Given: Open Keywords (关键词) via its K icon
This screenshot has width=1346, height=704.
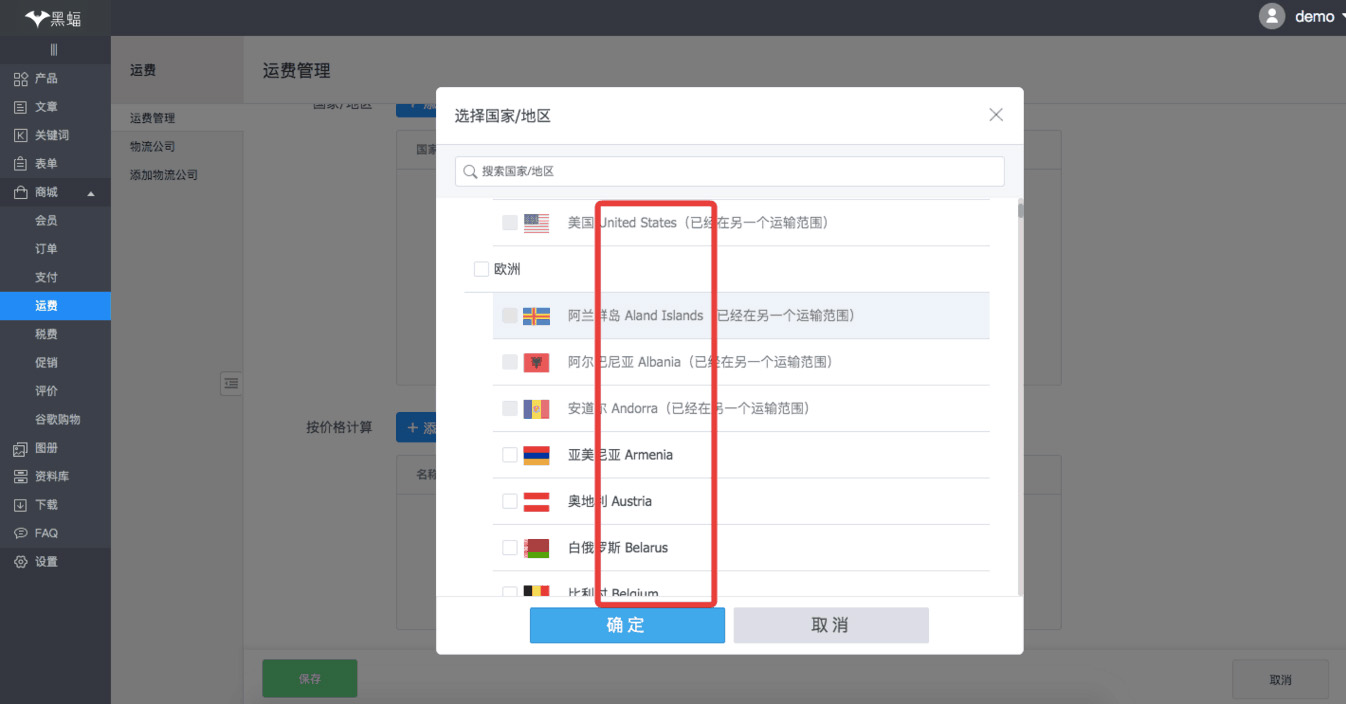Looking at the screenshot, I should (20, 136).
